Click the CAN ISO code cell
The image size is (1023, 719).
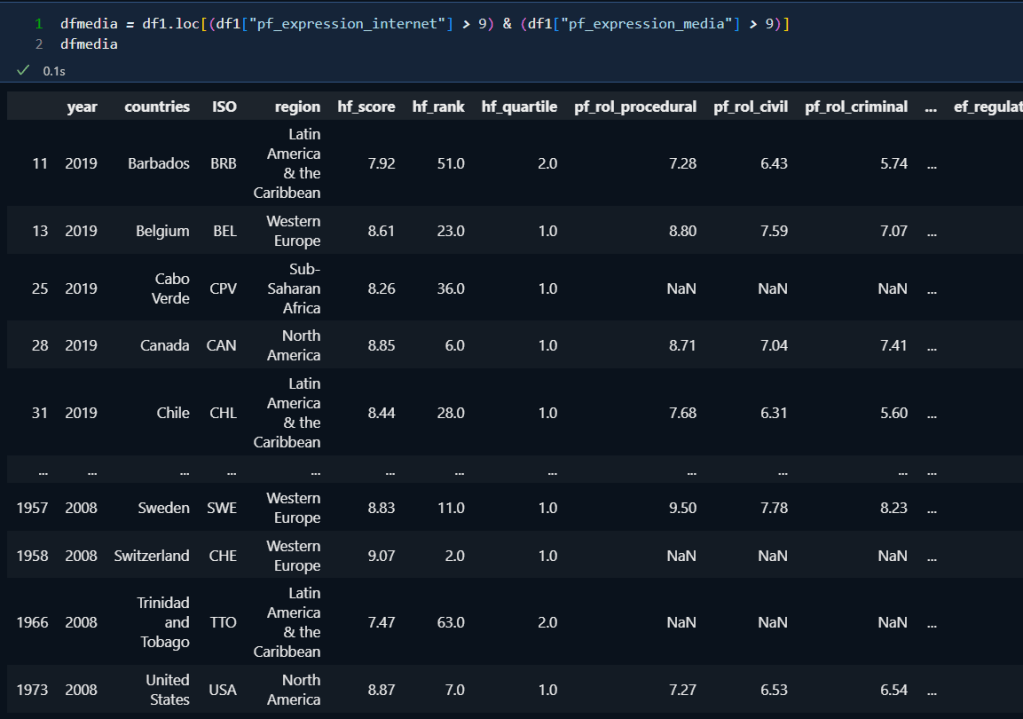[221, 346]
